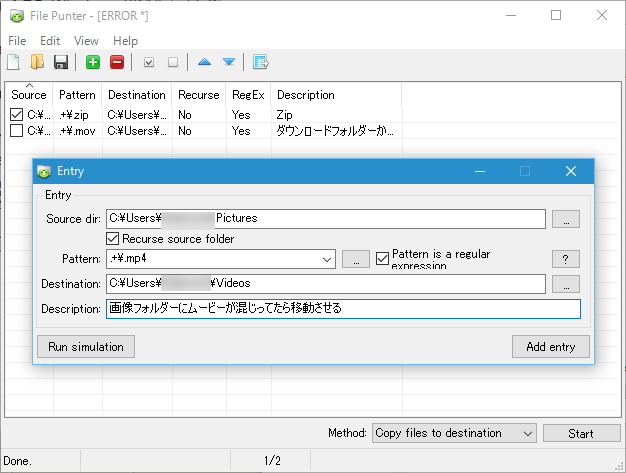Remove entry with red minus icon
Screen dimensions: 626x473
117,62
